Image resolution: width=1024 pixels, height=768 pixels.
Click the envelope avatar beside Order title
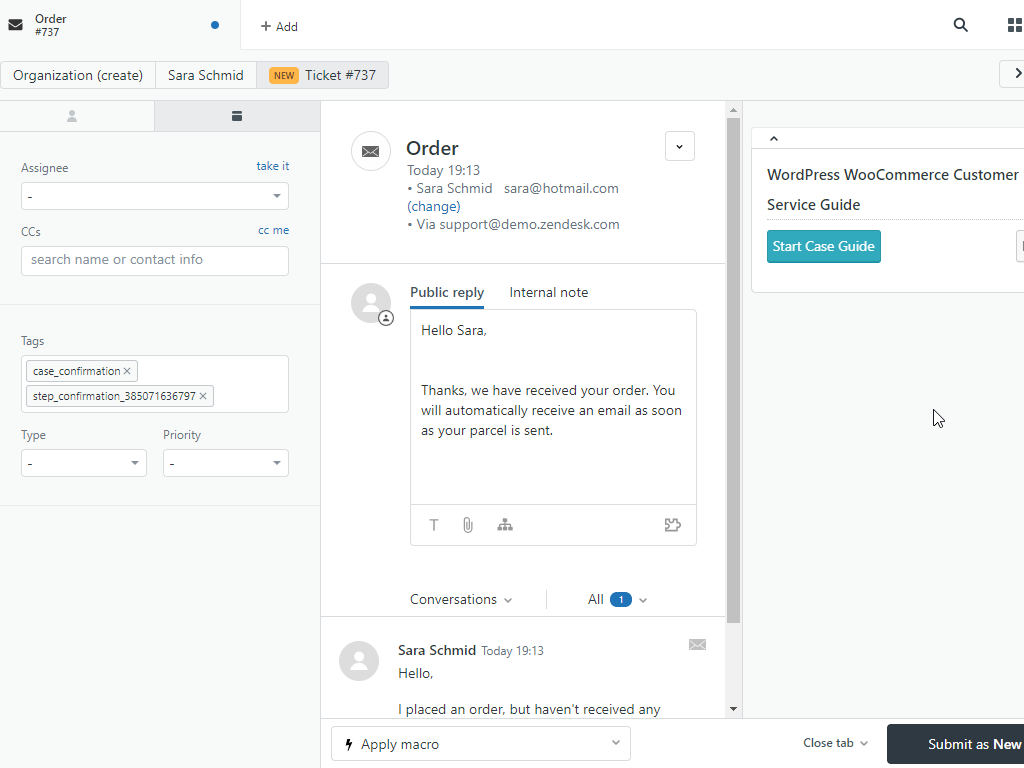click(371, 151)
